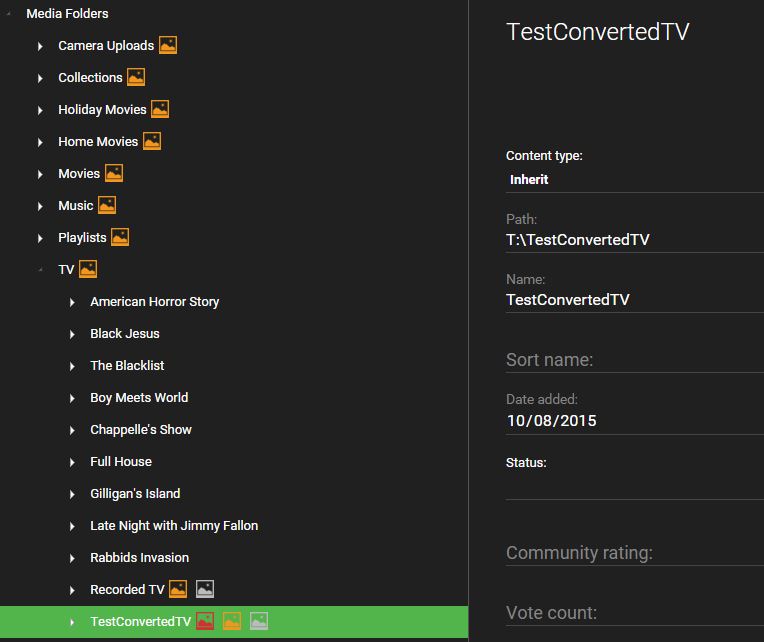Viewport: 764px width, 642px height.
Task: Select the Music folder label
Action: [x=76, y=206]
